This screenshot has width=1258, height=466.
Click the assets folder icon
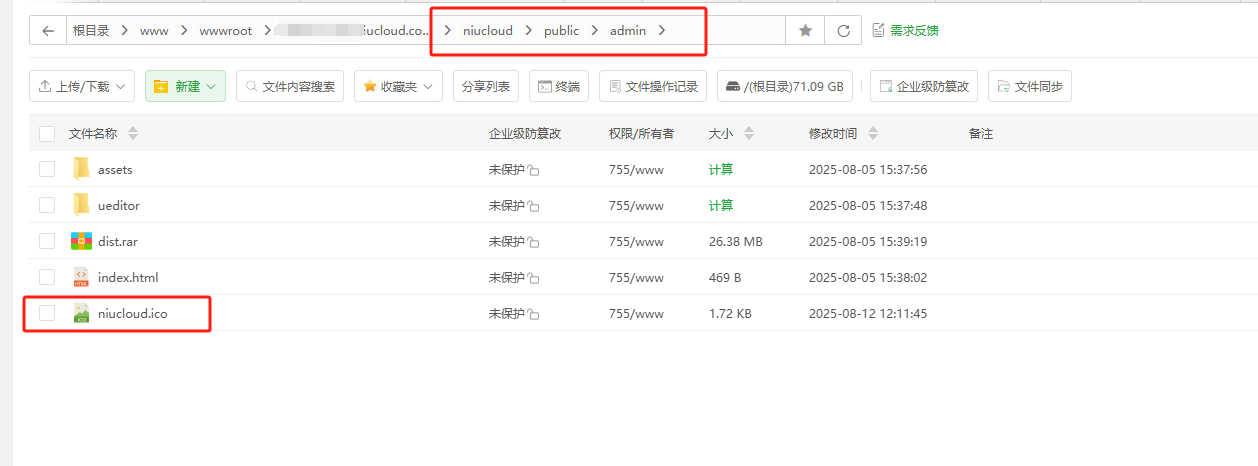click(81, 169)
